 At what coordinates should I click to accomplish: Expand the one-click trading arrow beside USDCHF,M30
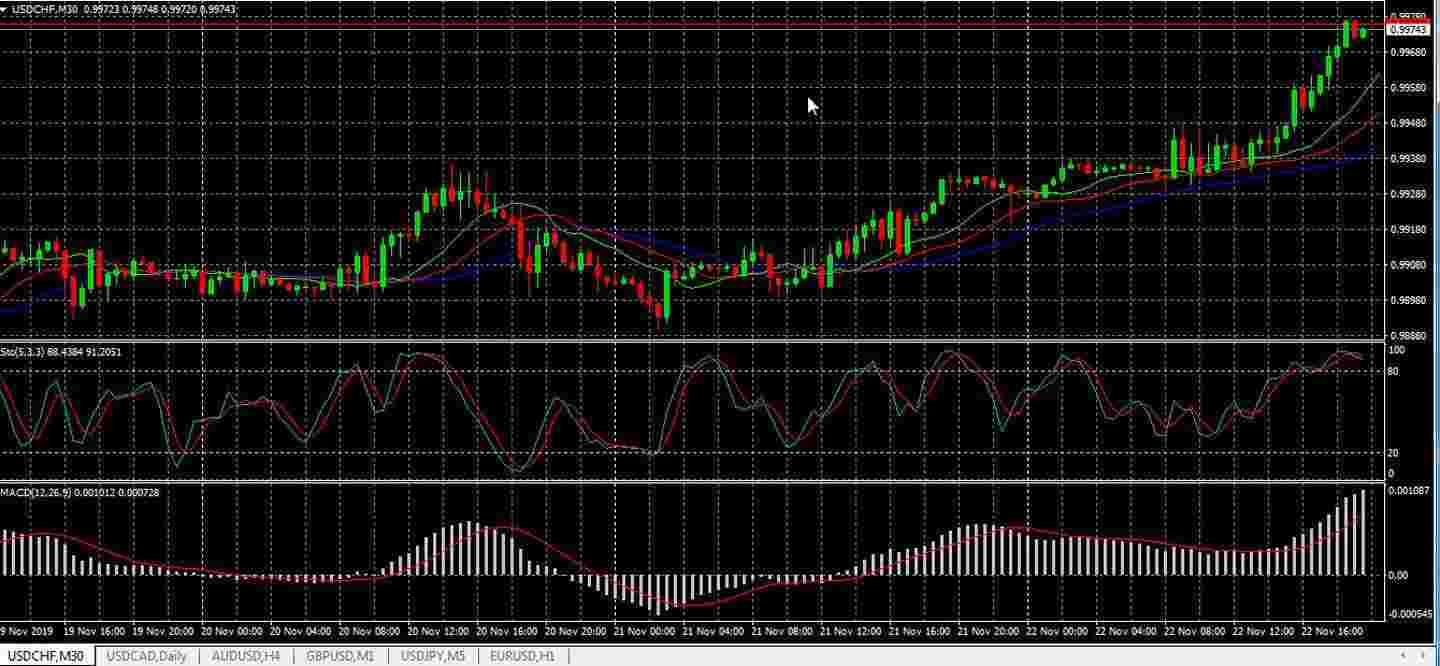pos(5,8)
